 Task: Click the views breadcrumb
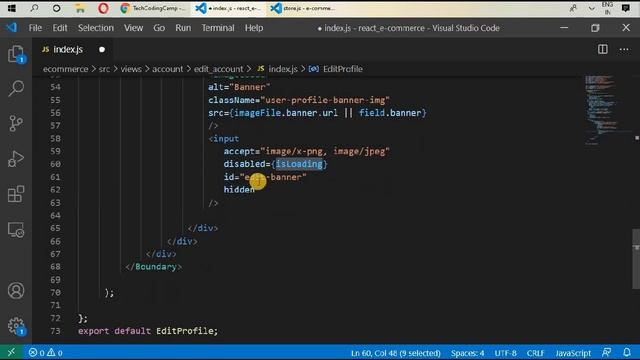(131, 69)
